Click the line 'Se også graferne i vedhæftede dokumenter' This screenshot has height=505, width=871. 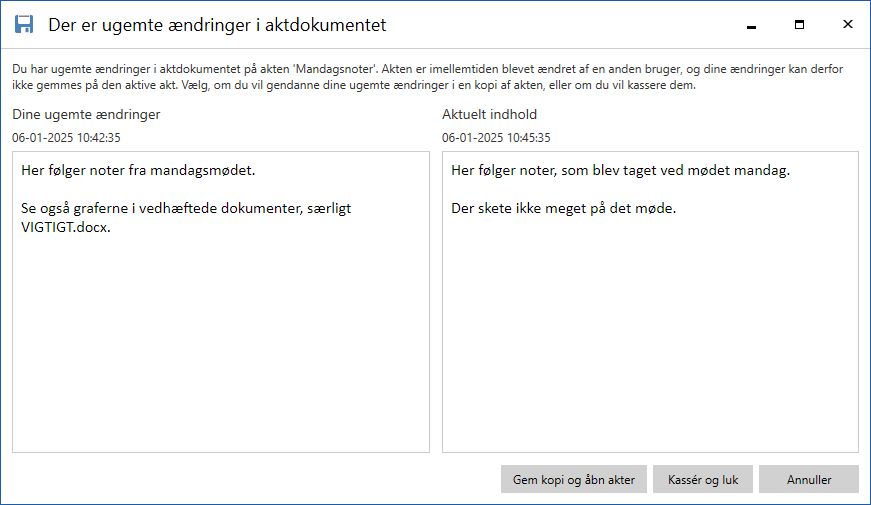click(x=185, y=209)
